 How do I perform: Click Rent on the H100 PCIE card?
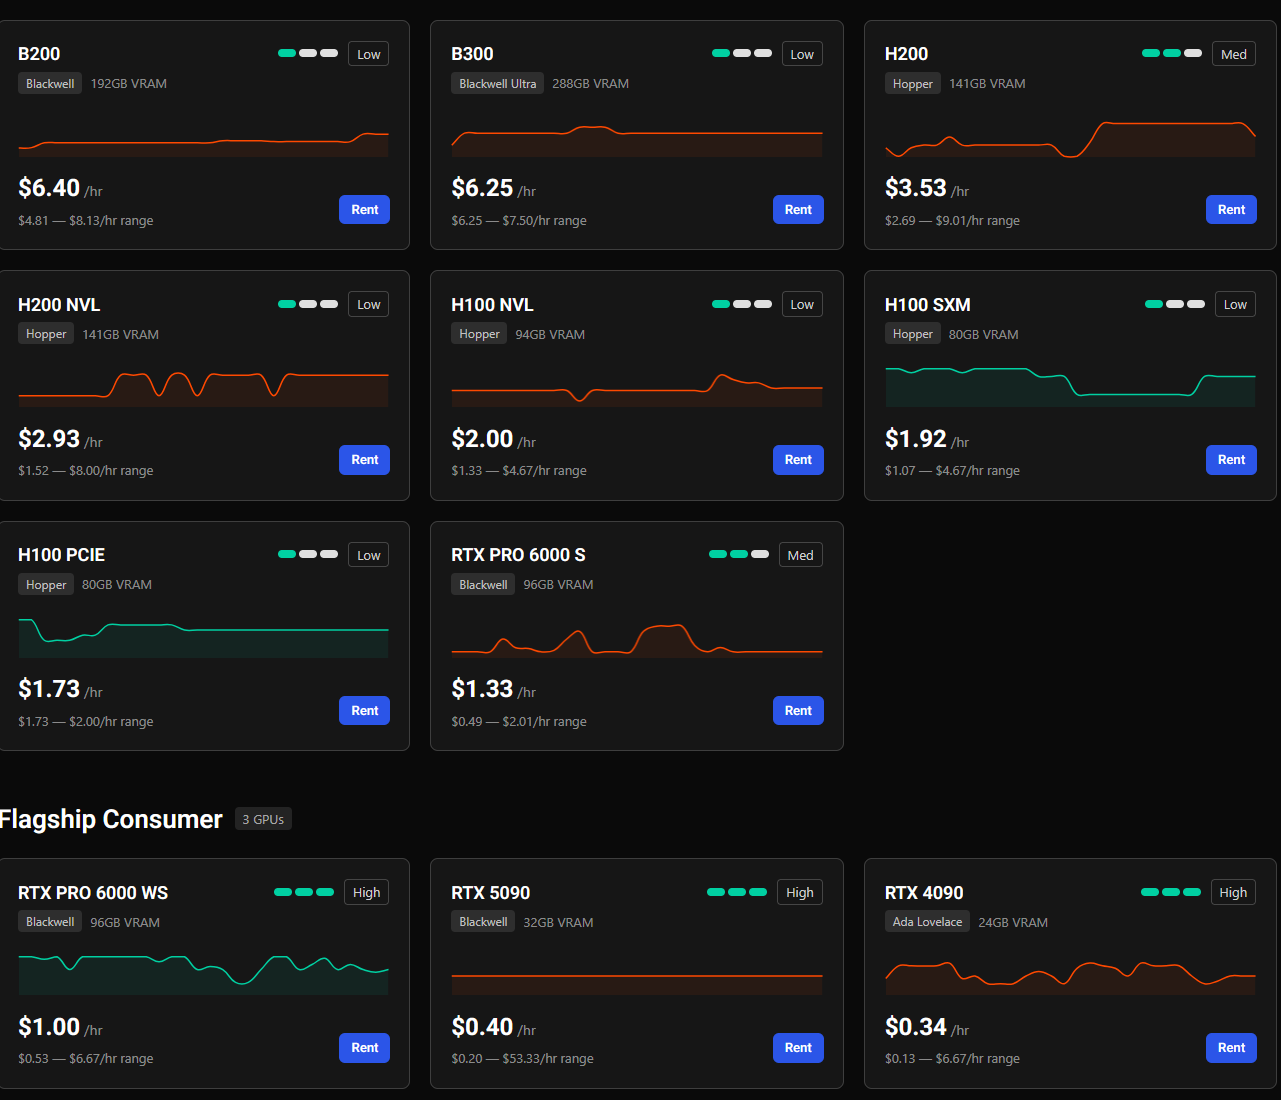point(365,711)
